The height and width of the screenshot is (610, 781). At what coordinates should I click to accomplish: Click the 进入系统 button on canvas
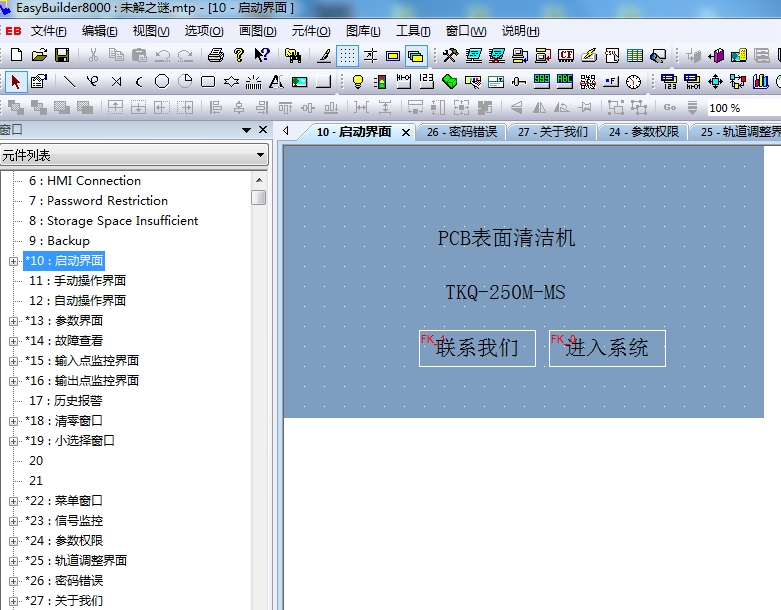click(x=607, y=348)
